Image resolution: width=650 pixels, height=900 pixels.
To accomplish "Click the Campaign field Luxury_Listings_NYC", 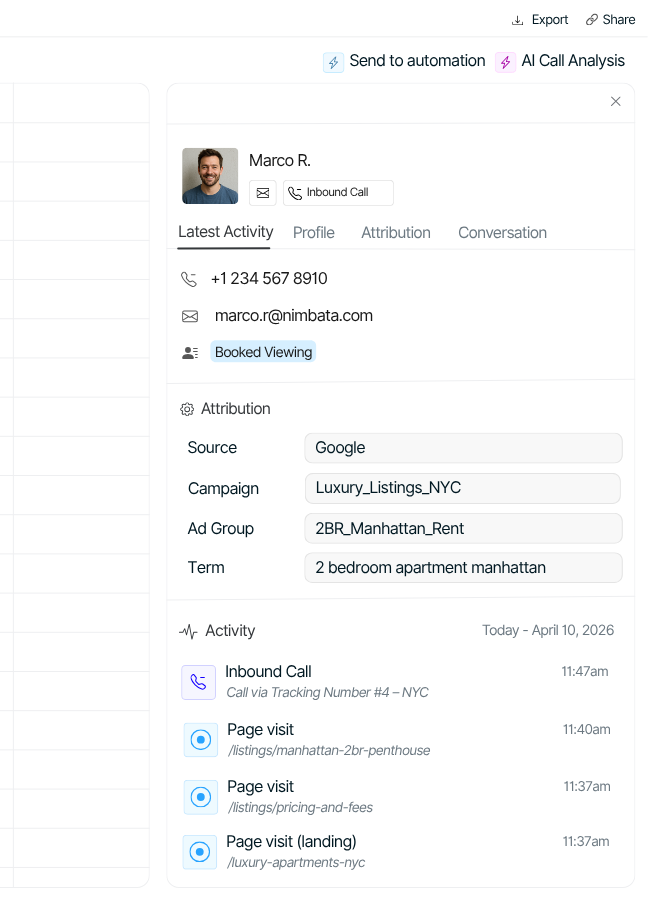I will 463,488.
